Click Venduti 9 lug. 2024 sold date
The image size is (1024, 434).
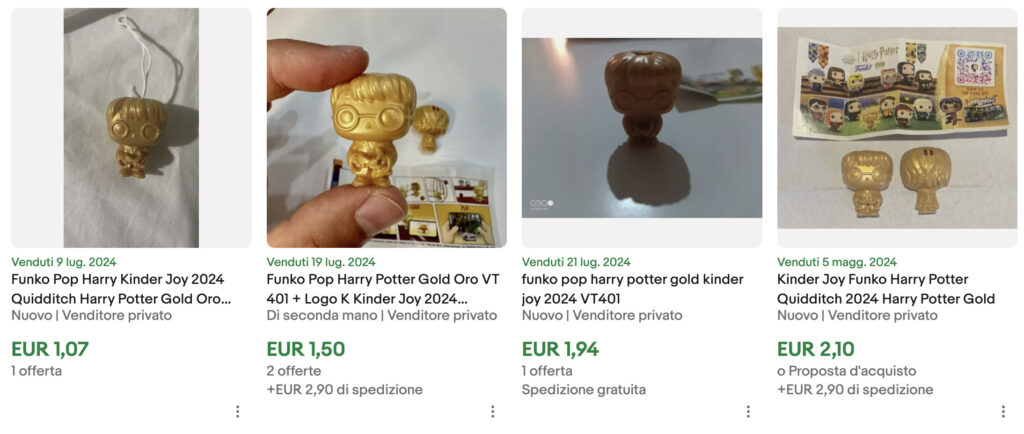click(64, 262)
